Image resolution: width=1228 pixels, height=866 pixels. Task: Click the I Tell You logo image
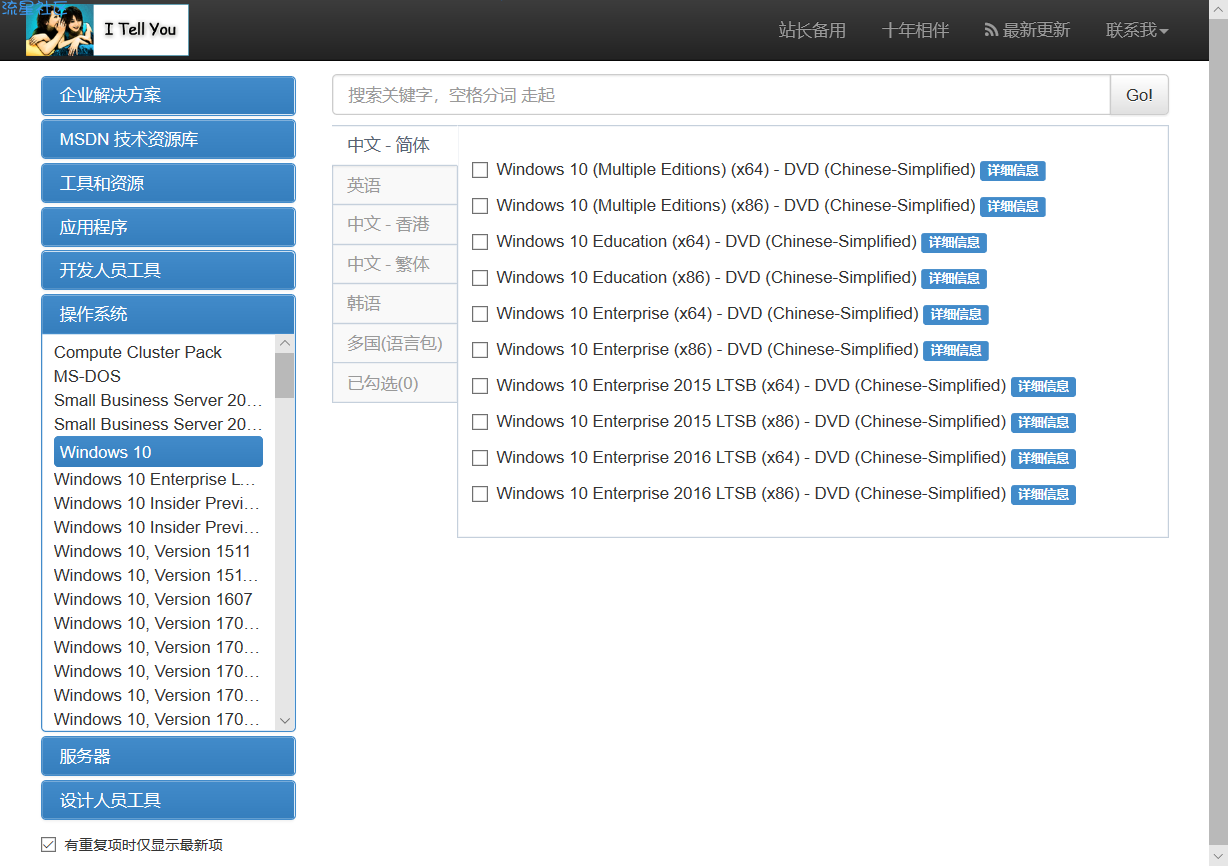[107, 29]
